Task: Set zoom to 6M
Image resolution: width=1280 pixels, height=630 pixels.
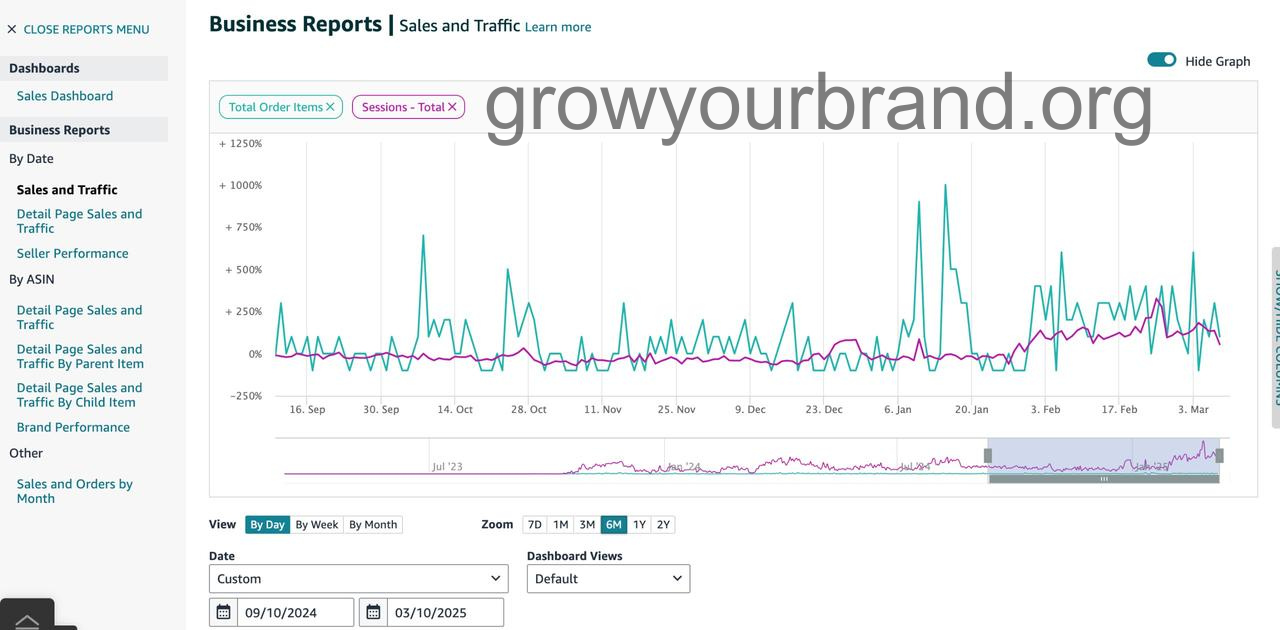Action: [614, 524]
